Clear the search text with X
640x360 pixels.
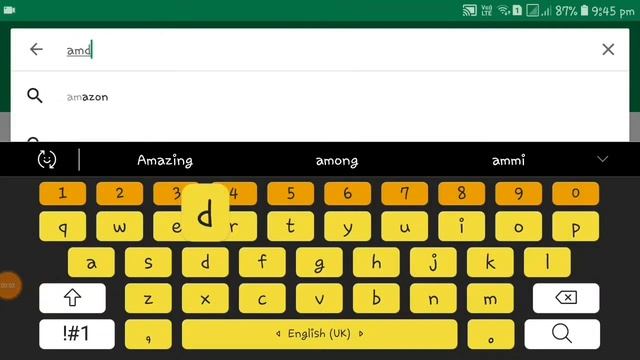click(608, 49)
